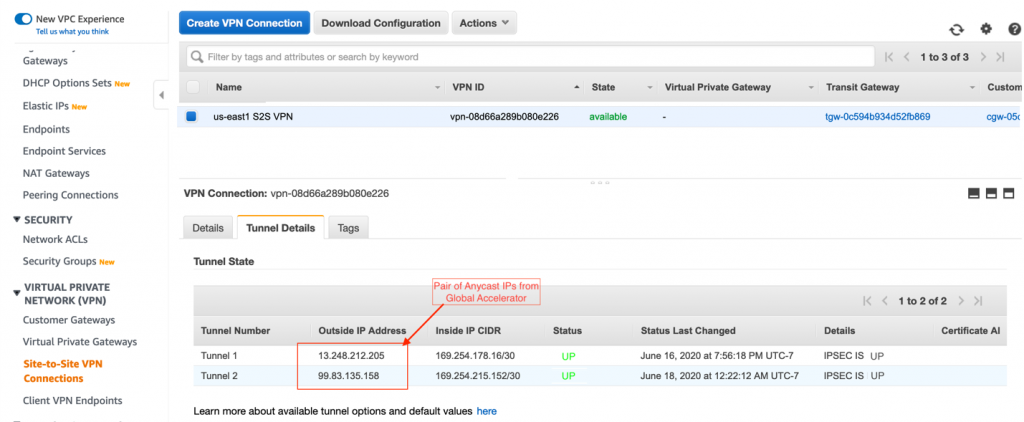Go to last page of VPN connections
1024x422 pixels.
point(1000,57)
